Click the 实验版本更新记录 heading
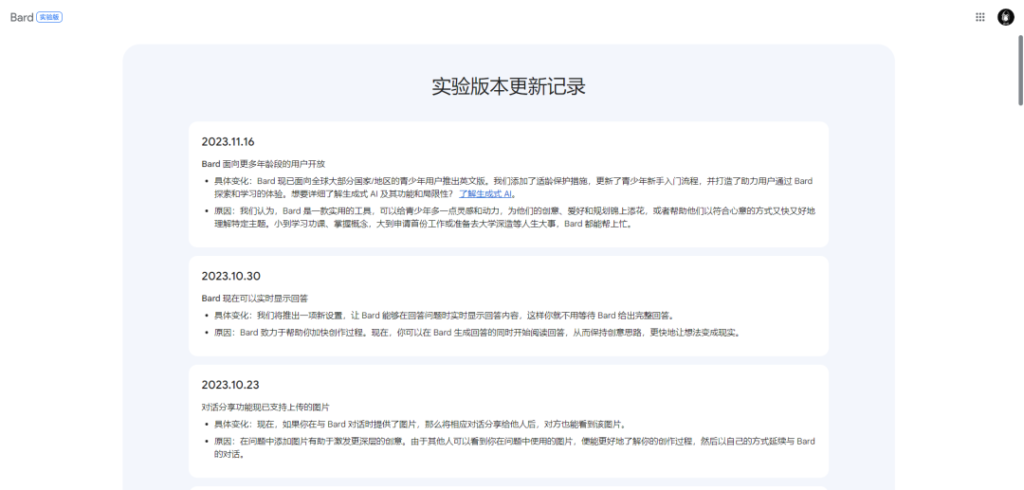Image resolution: width=1024 pixels, height=490 pixels. click(509, 86)
